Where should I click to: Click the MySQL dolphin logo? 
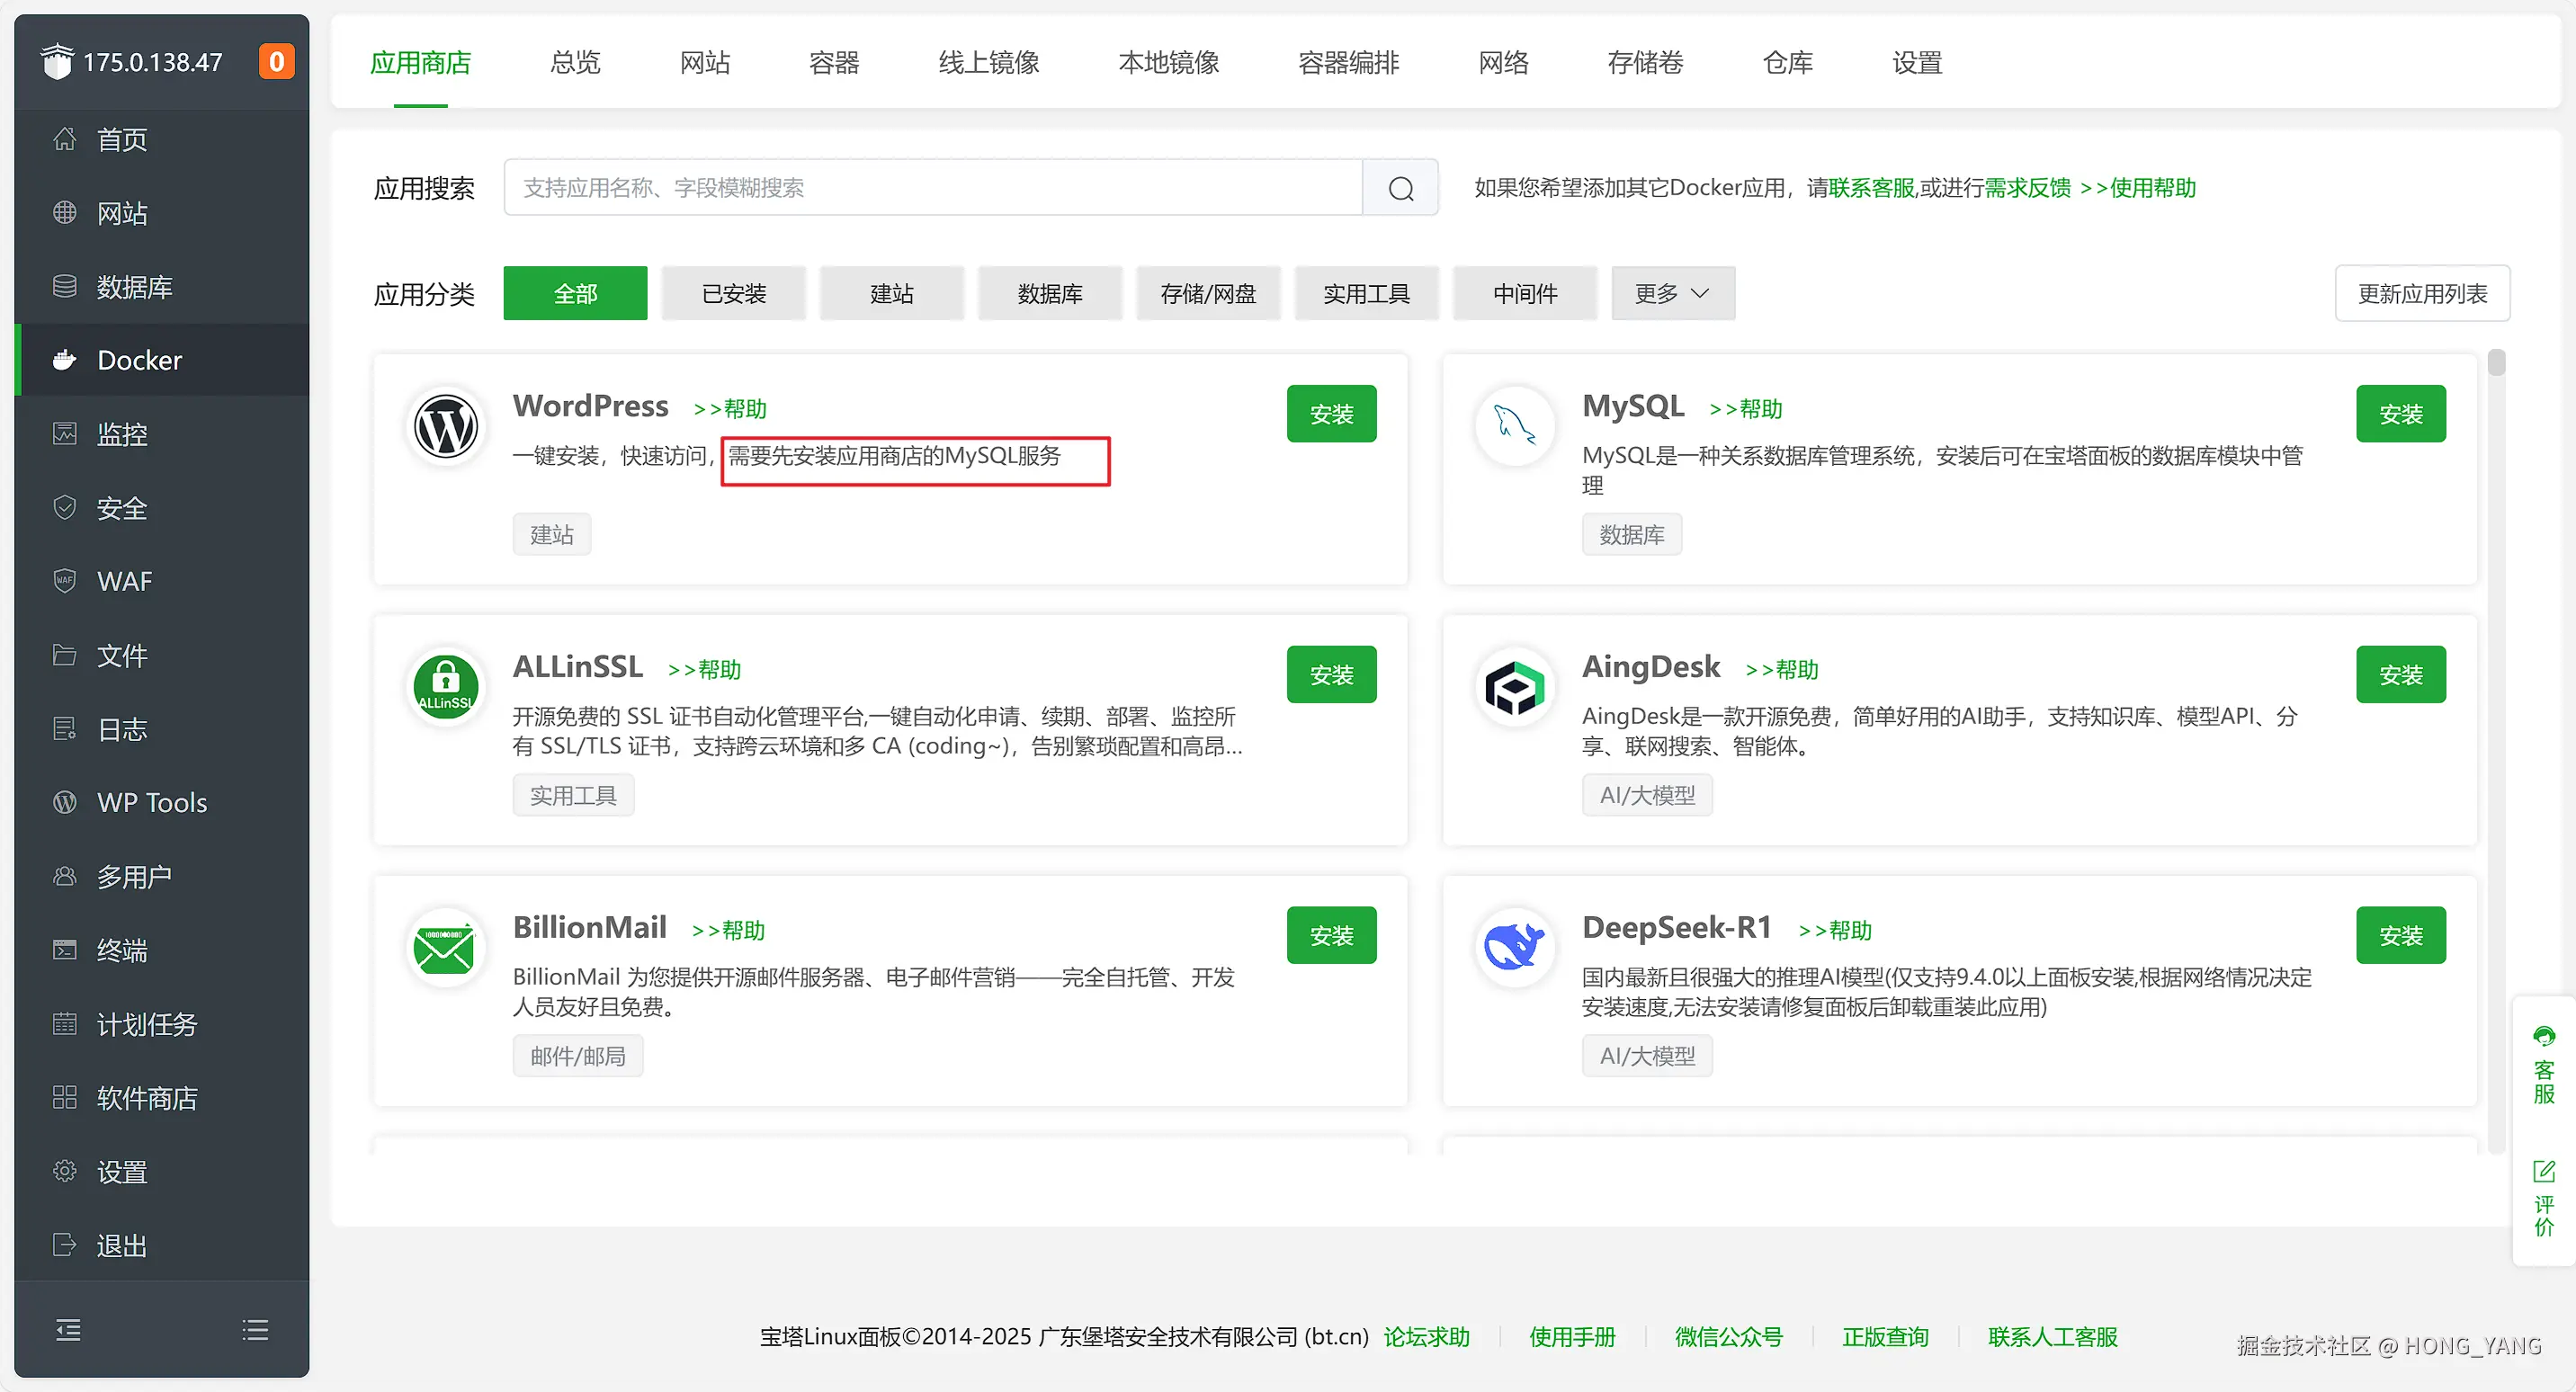(1514, 426)
